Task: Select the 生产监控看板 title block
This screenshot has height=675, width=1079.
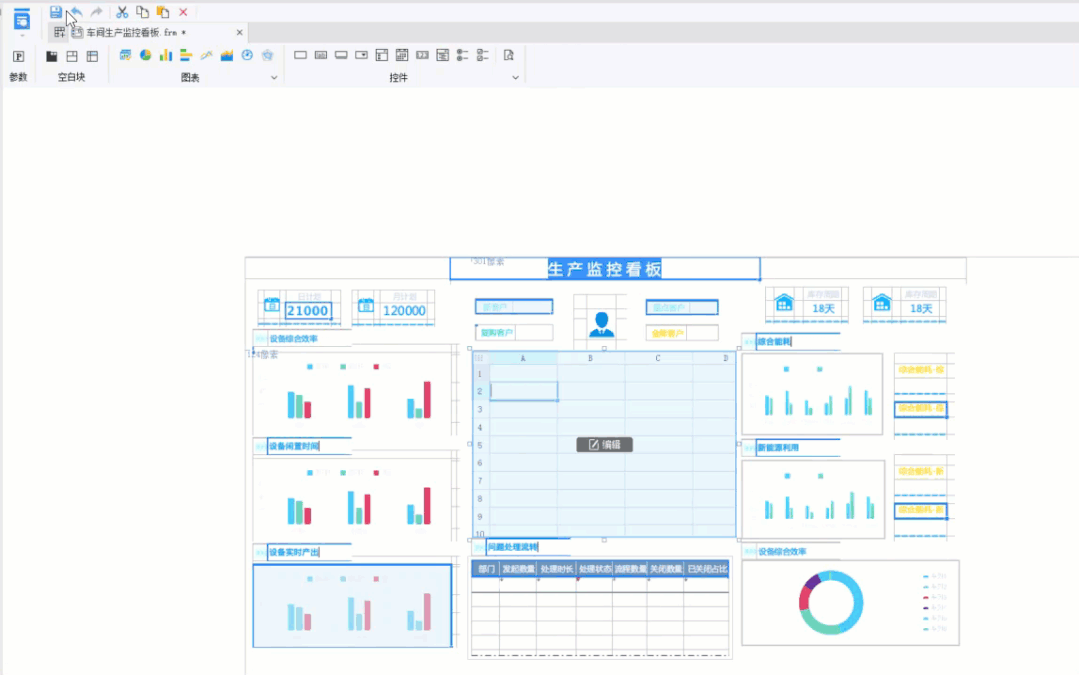Action: pyautogui.click(x=605, y=269)
